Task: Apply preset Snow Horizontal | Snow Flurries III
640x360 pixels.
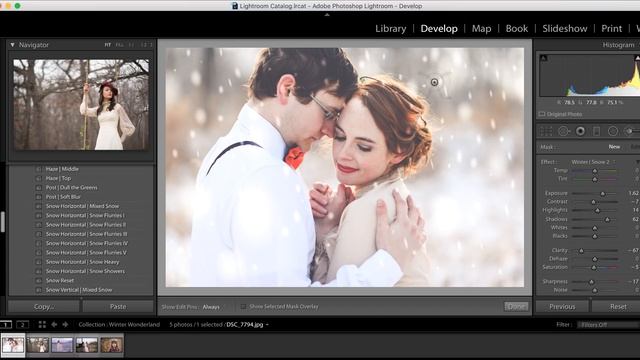Action: tap(87, 234)
